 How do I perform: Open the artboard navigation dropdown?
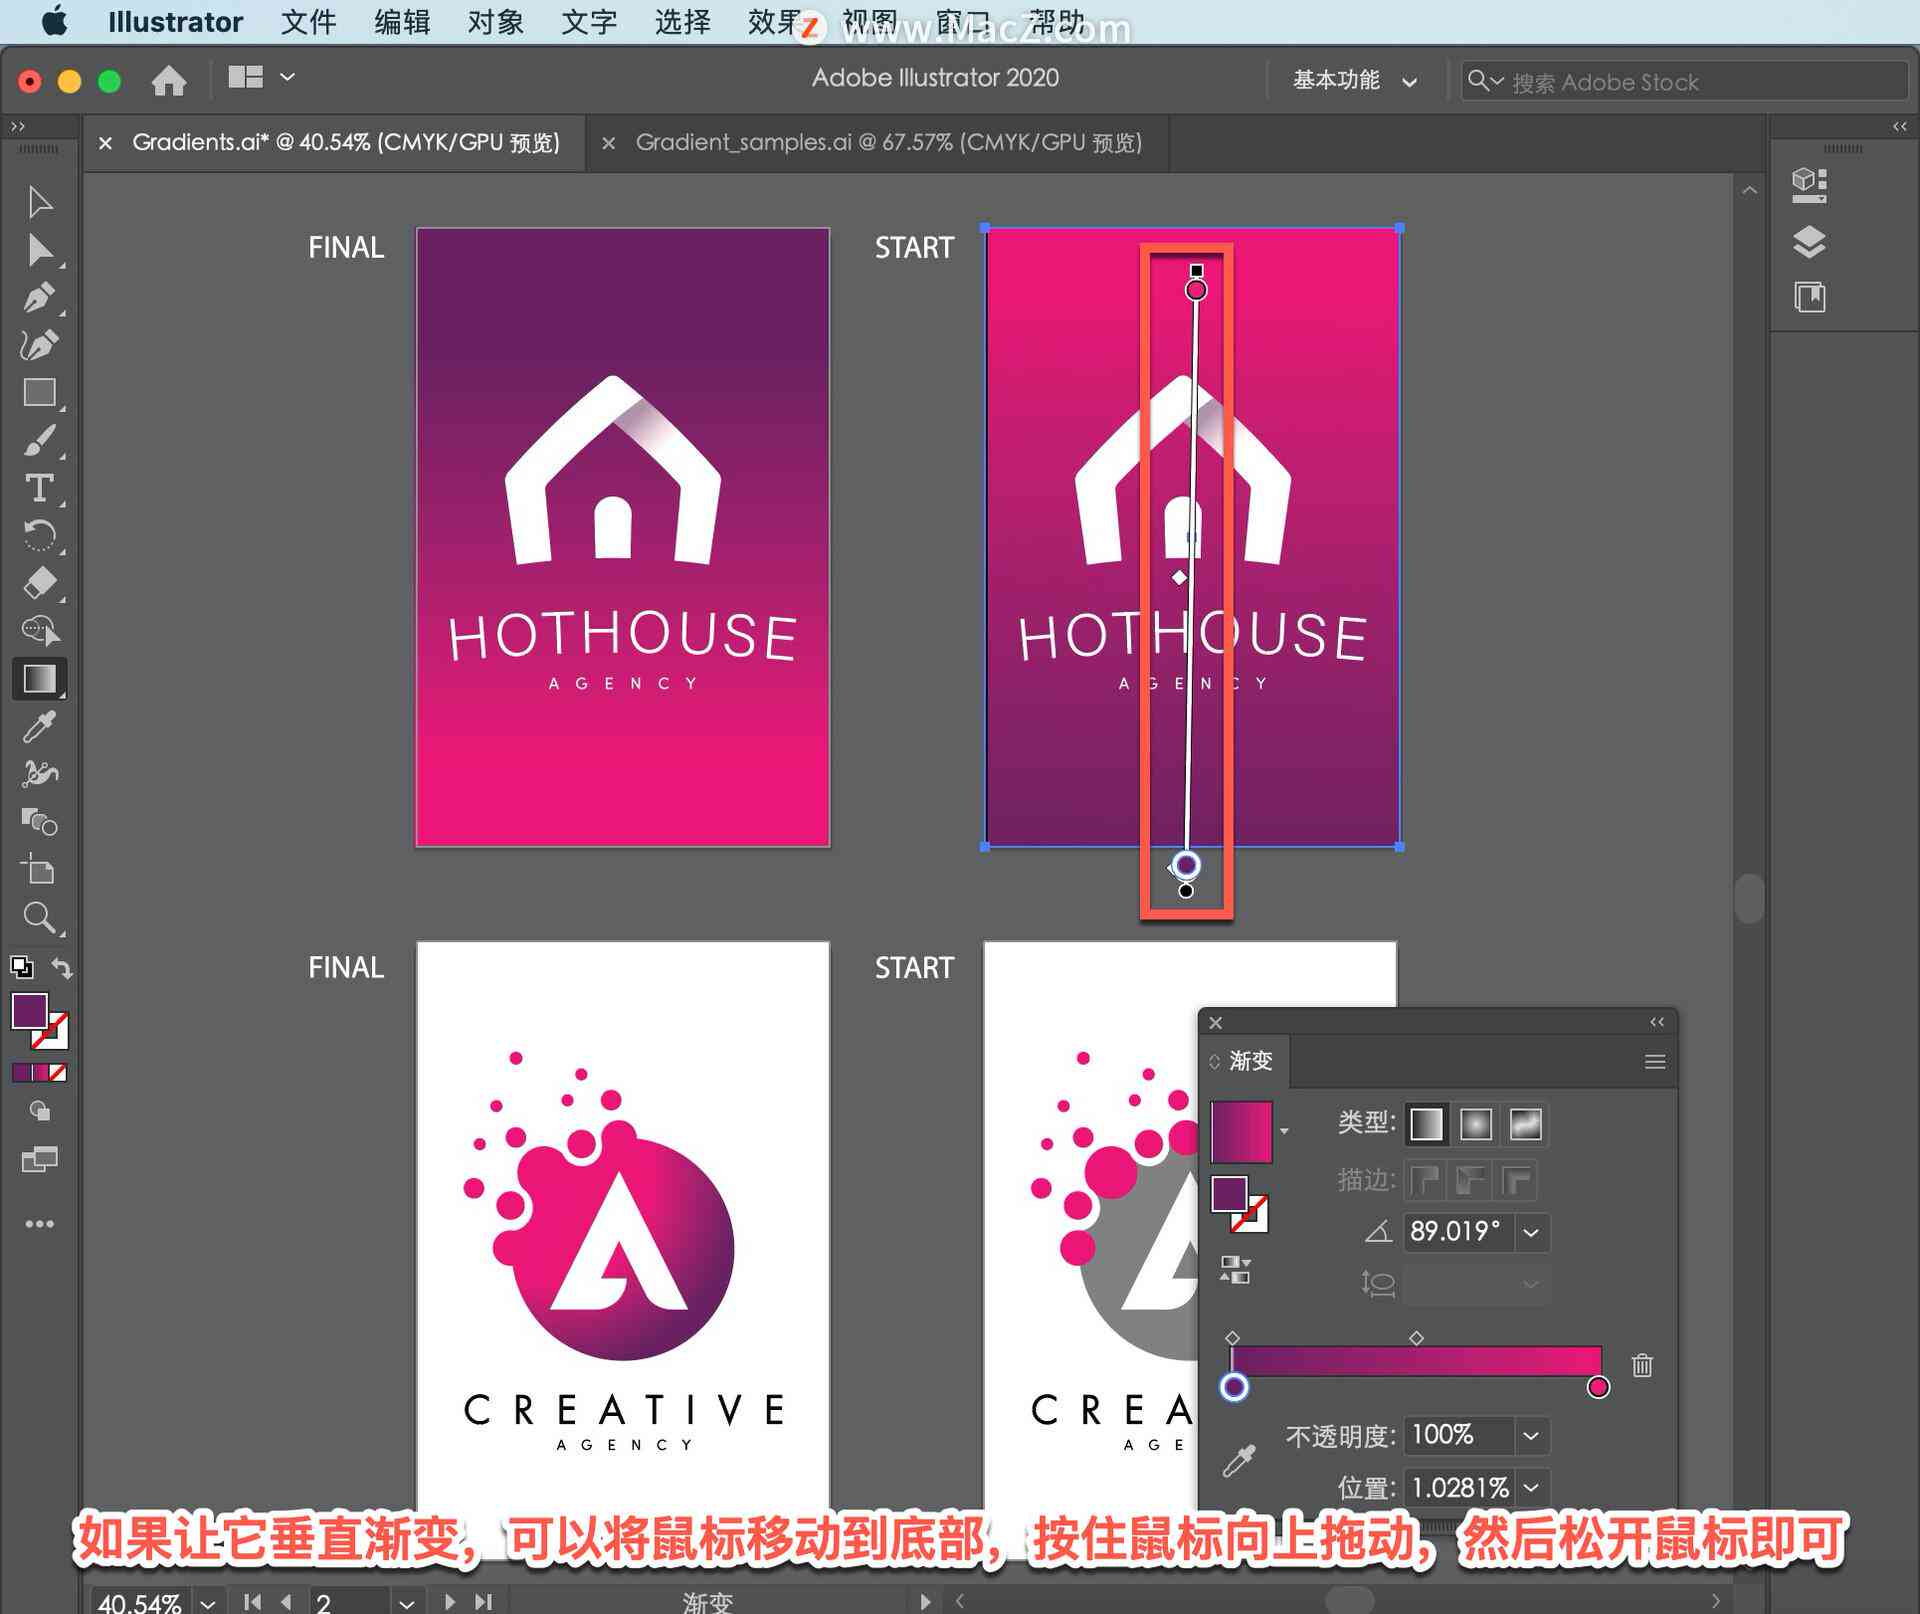[406, 1602]
